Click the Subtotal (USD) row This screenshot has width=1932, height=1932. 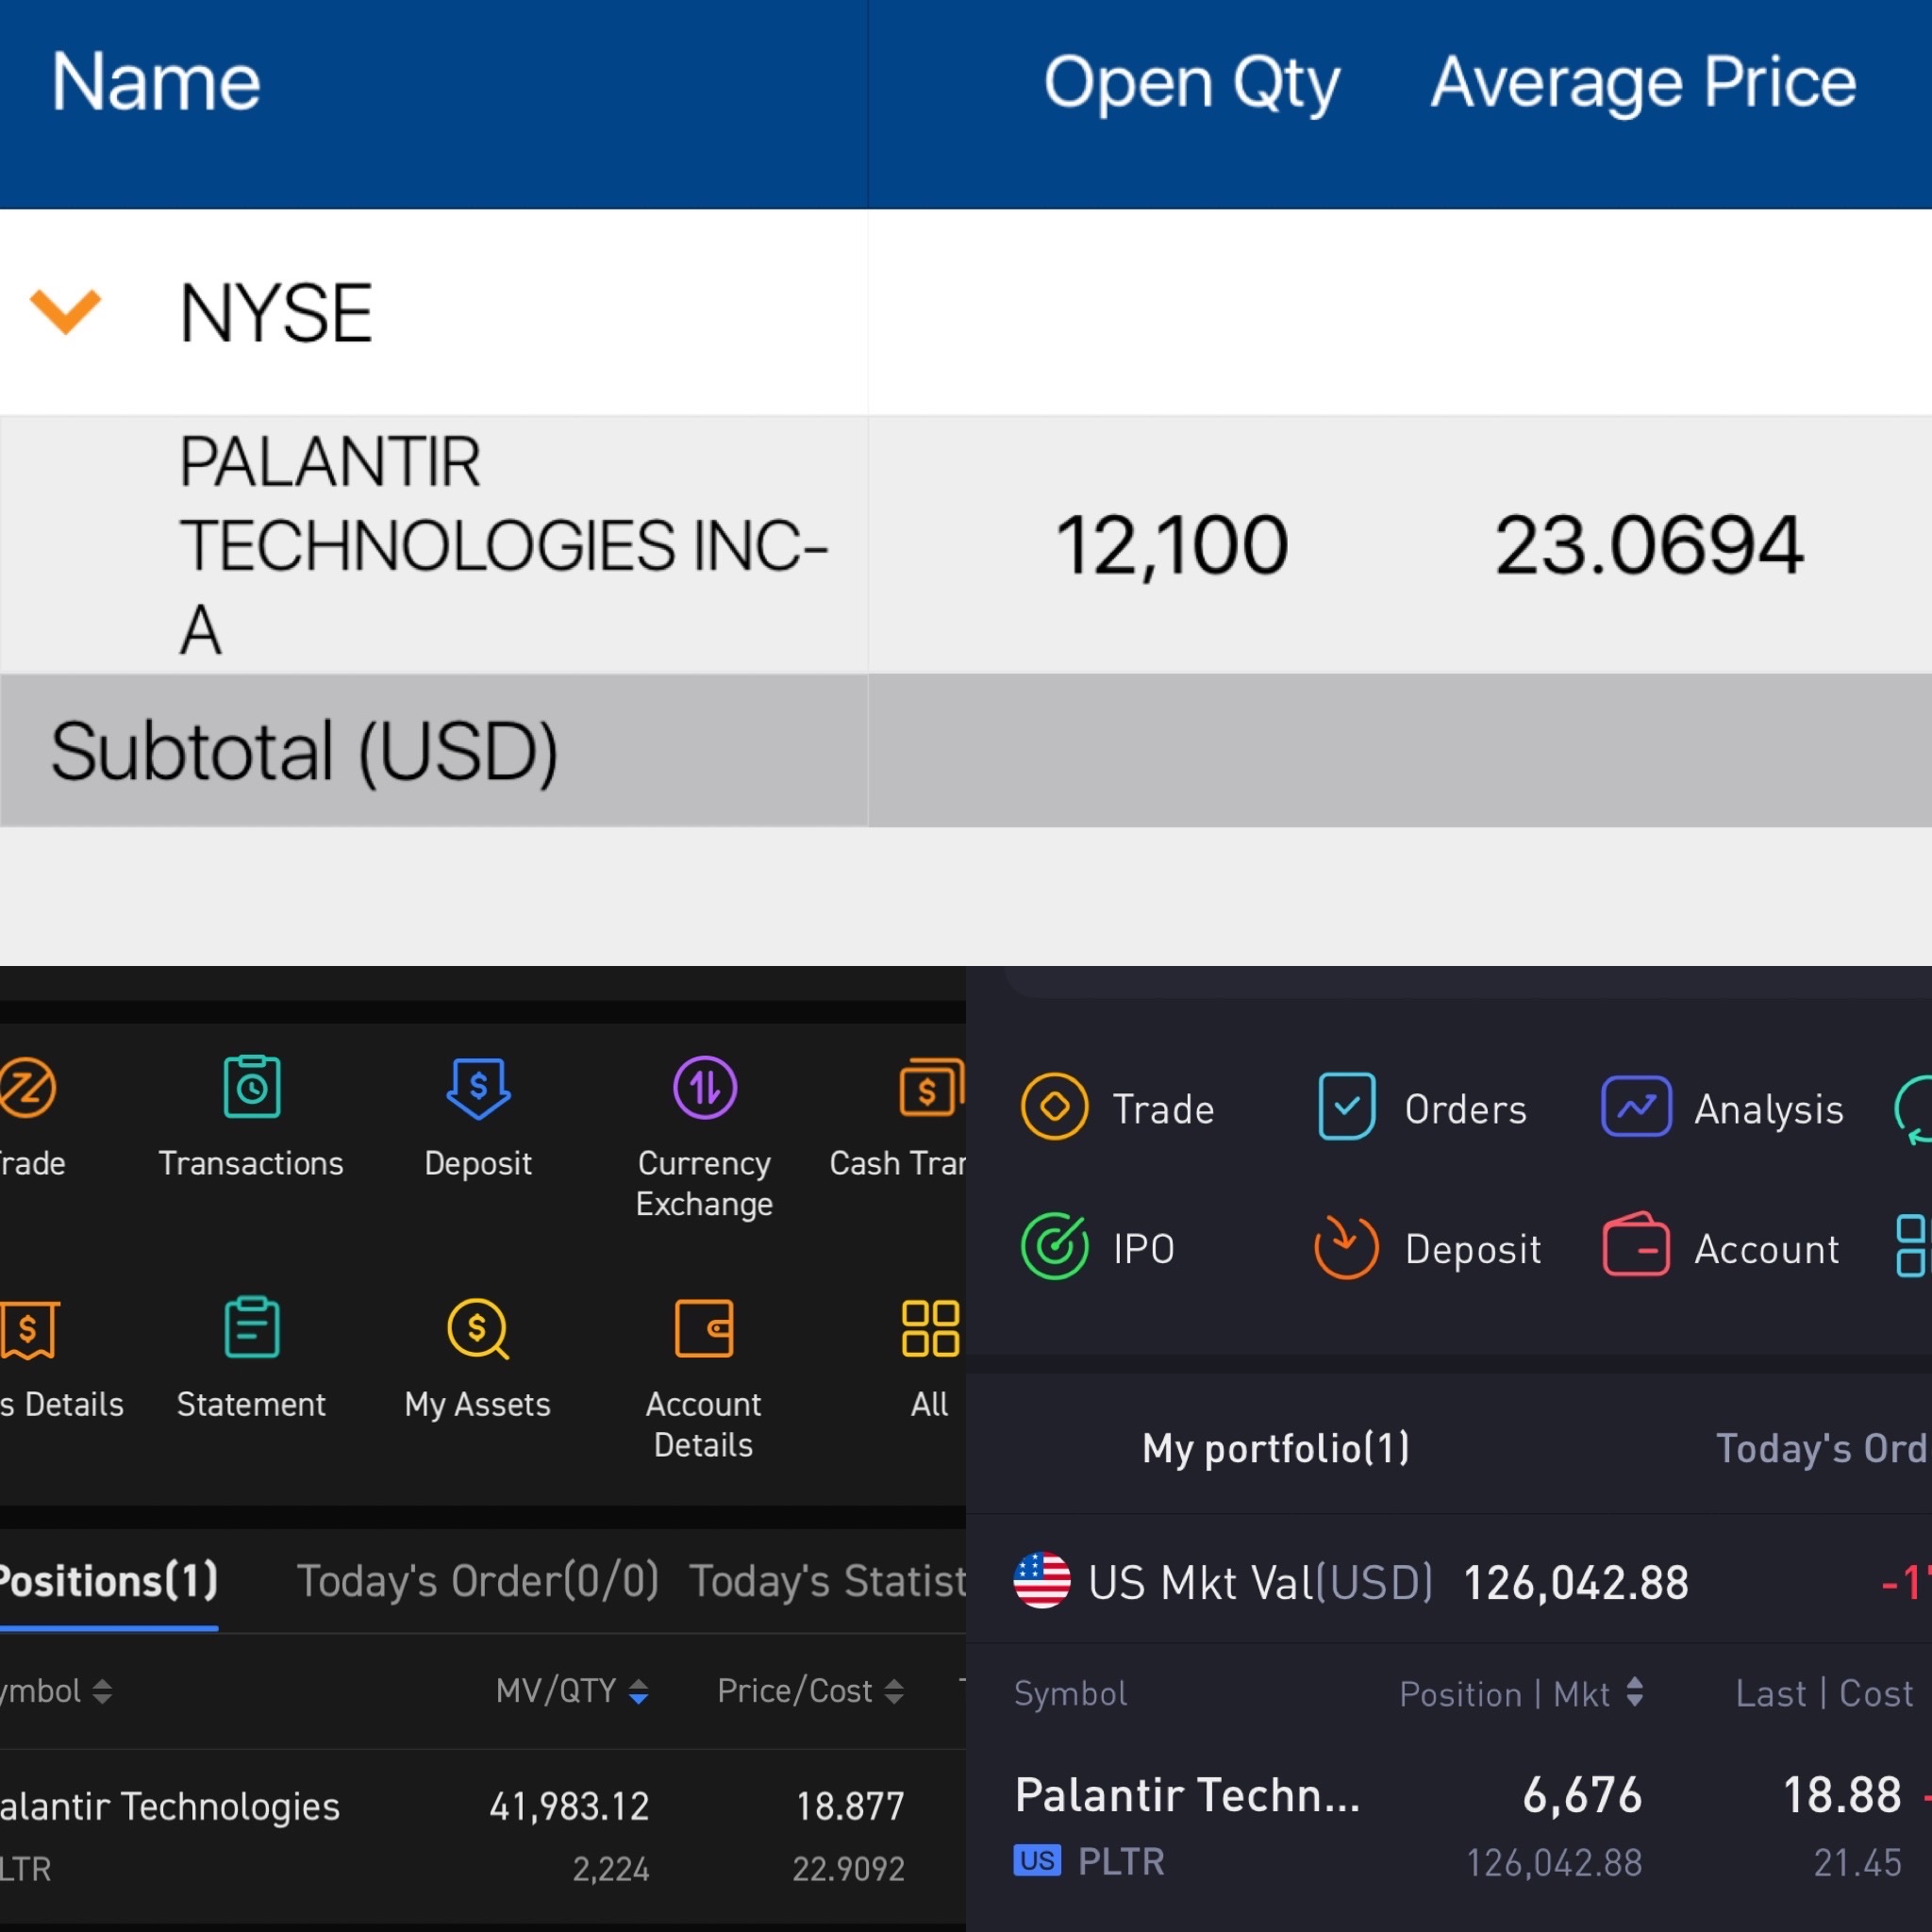tap(966, 751)
